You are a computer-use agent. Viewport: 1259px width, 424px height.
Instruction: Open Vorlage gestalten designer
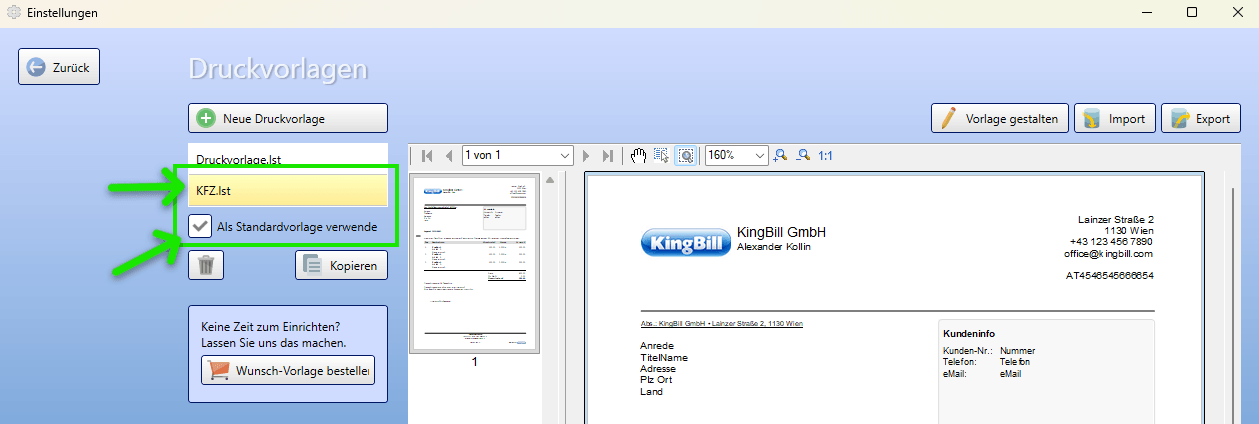tap(1000, 118)
